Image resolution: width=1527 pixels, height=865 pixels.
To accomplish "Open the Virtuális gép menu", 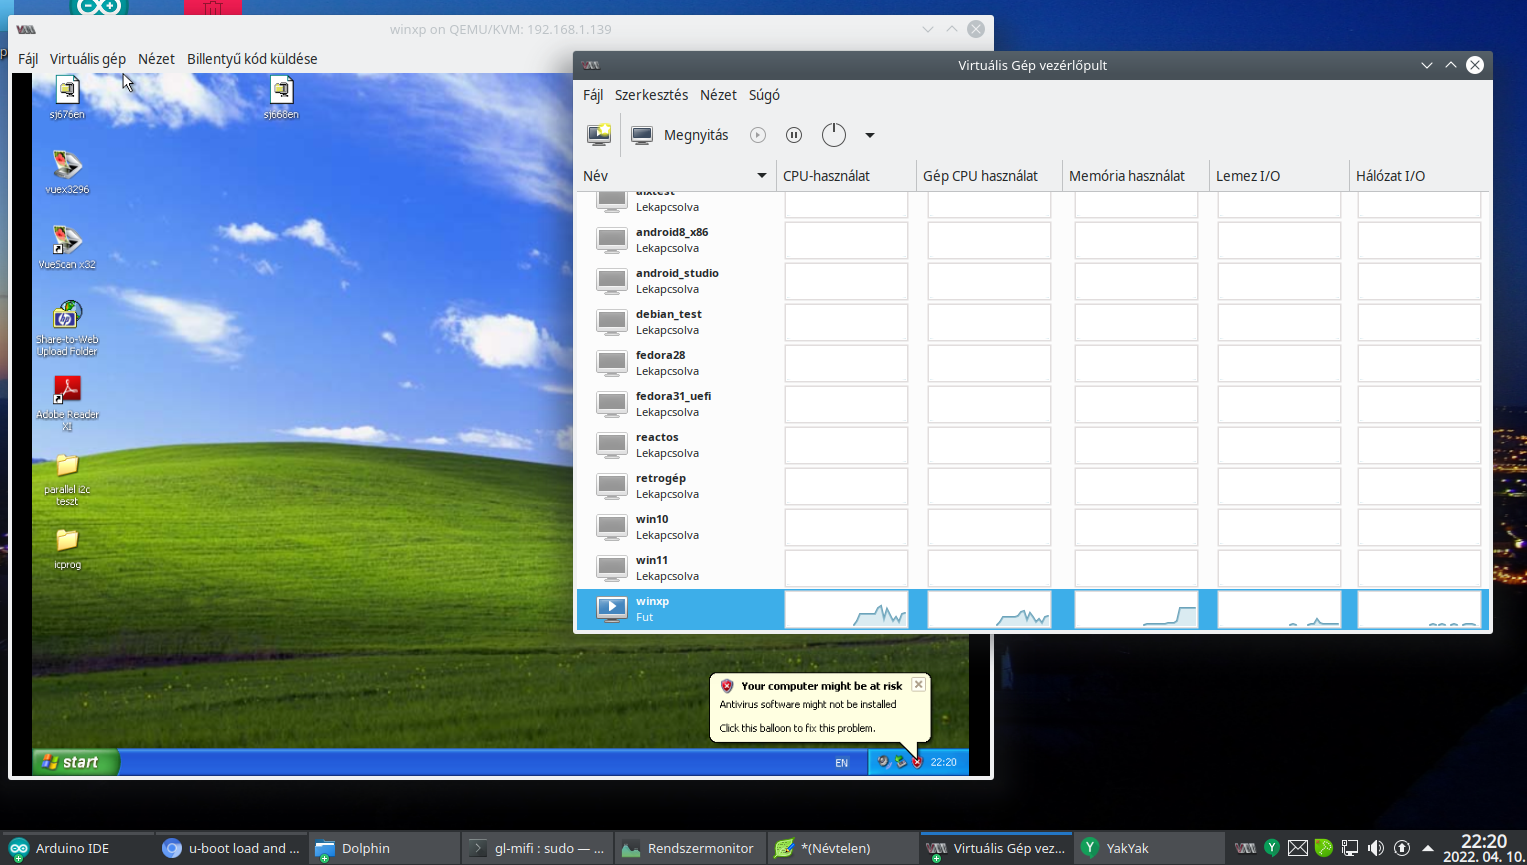I will coord(88,59).
